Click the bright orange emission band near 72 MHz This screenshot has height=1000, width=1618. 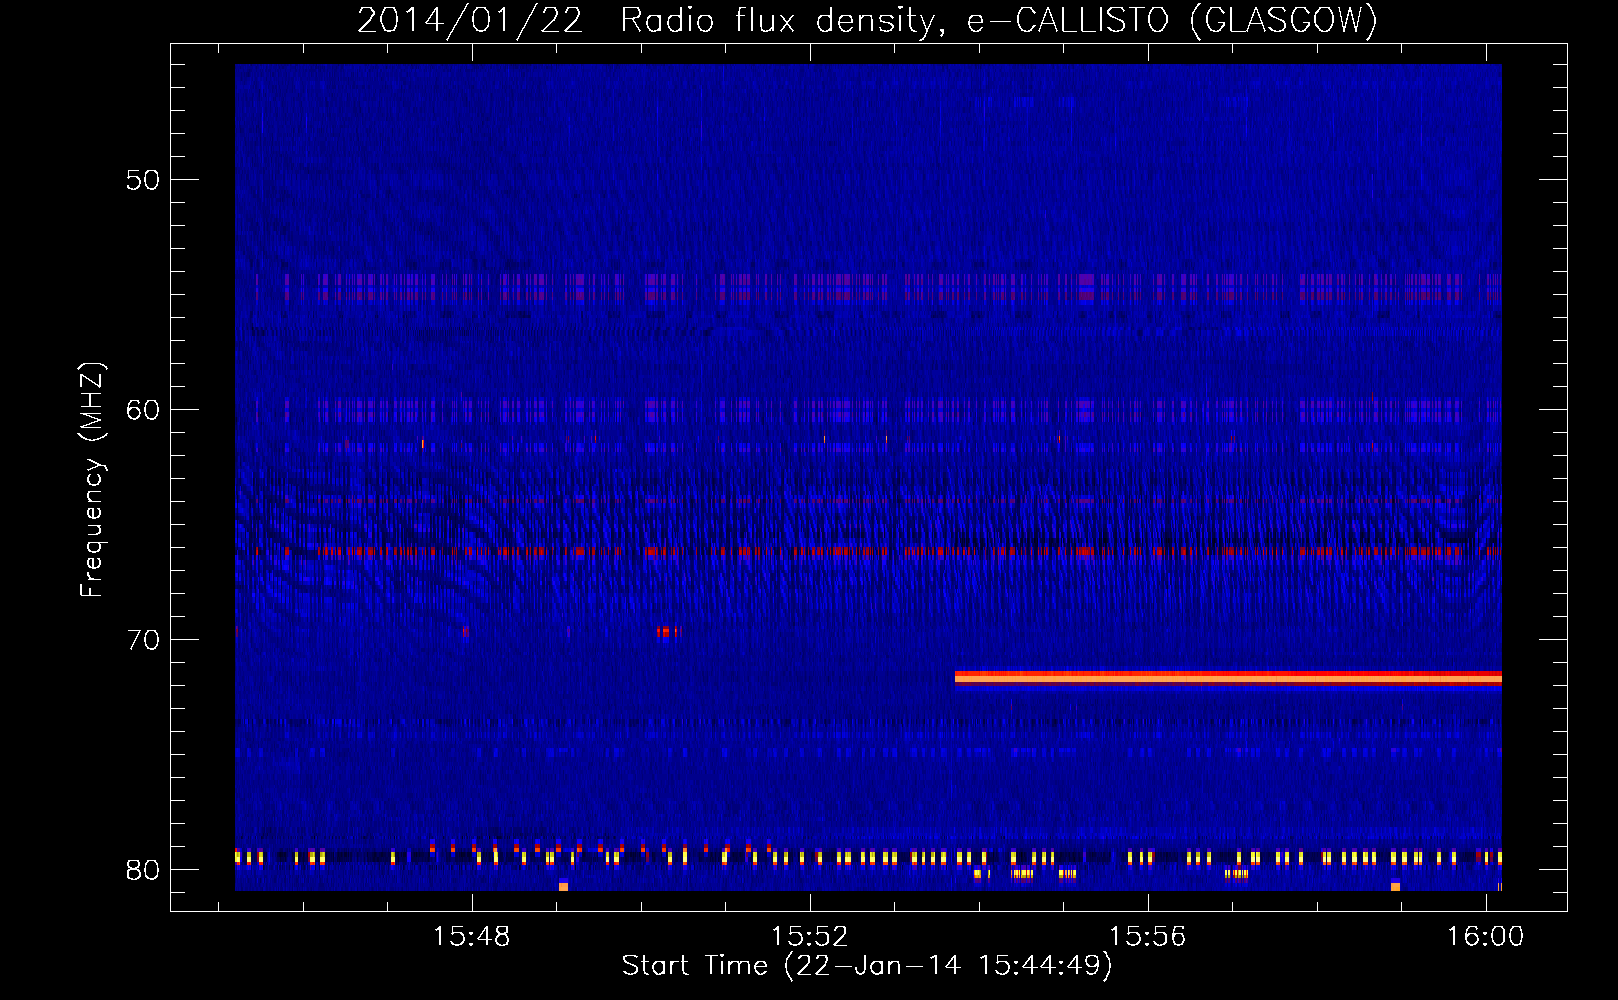[1228, 678]
